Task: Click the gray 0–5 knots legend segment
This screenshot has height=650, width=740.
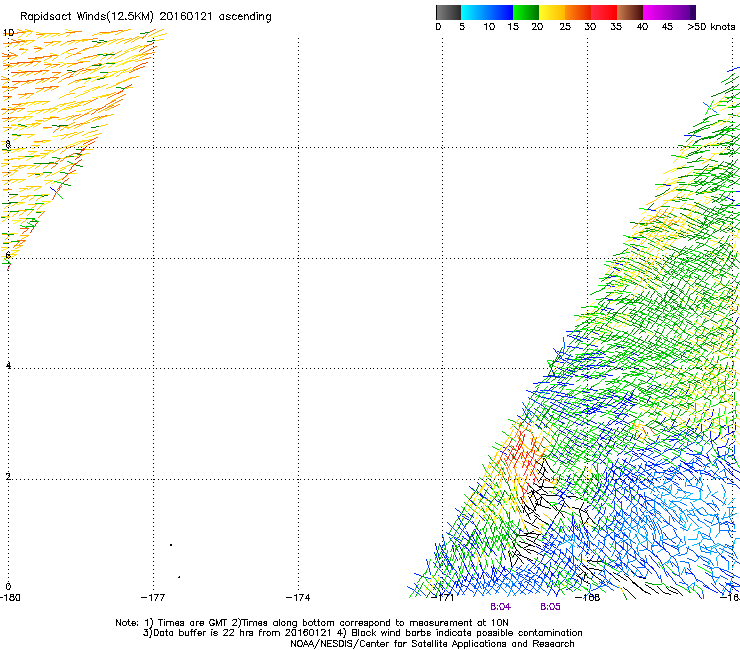Action: point(448,12)
